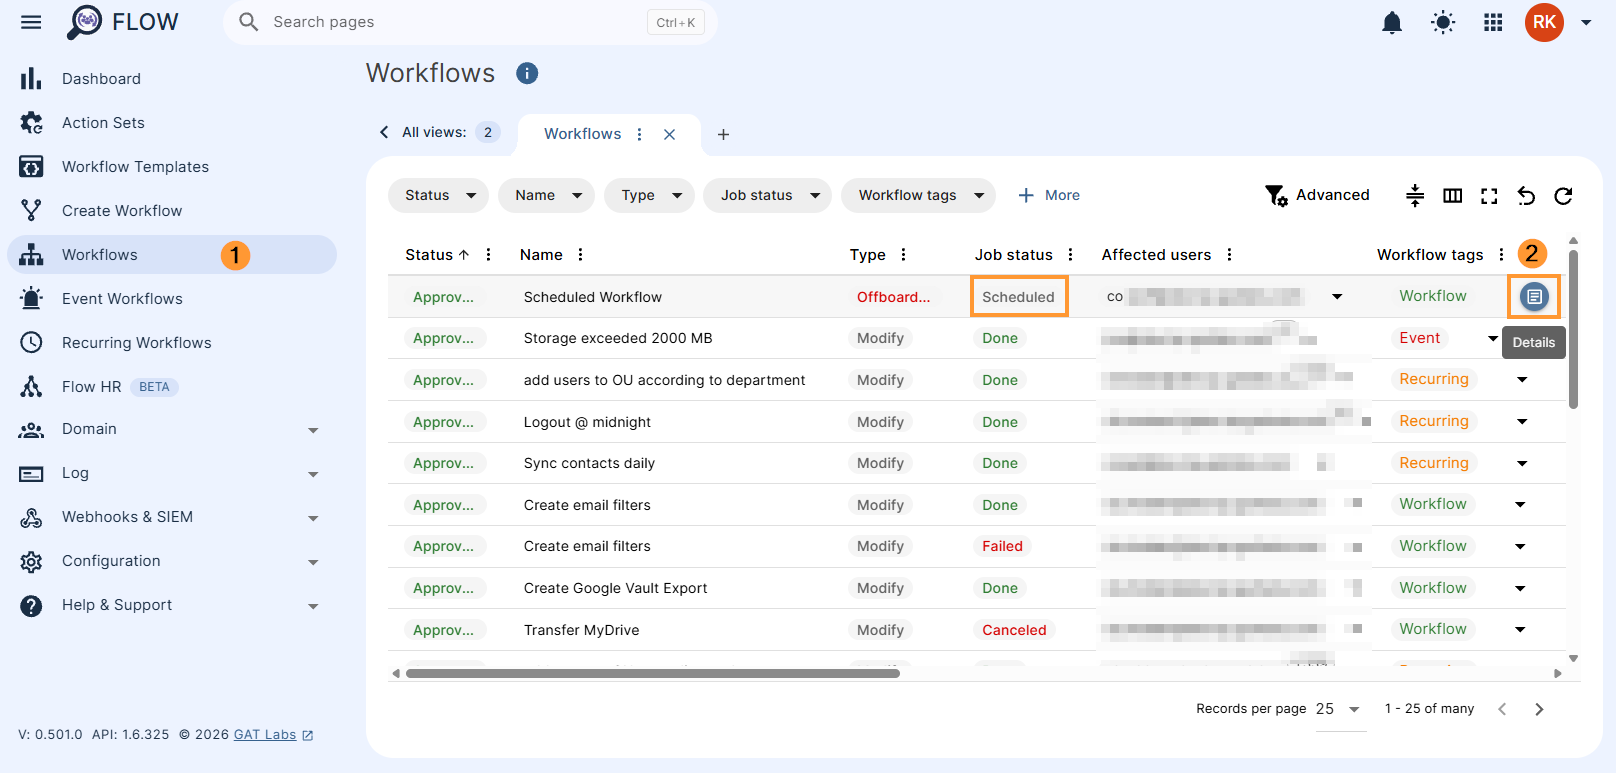The width and height of the screenshot is (1616, 773).
Task: Change row density setting
Action: pos(1414,195)
